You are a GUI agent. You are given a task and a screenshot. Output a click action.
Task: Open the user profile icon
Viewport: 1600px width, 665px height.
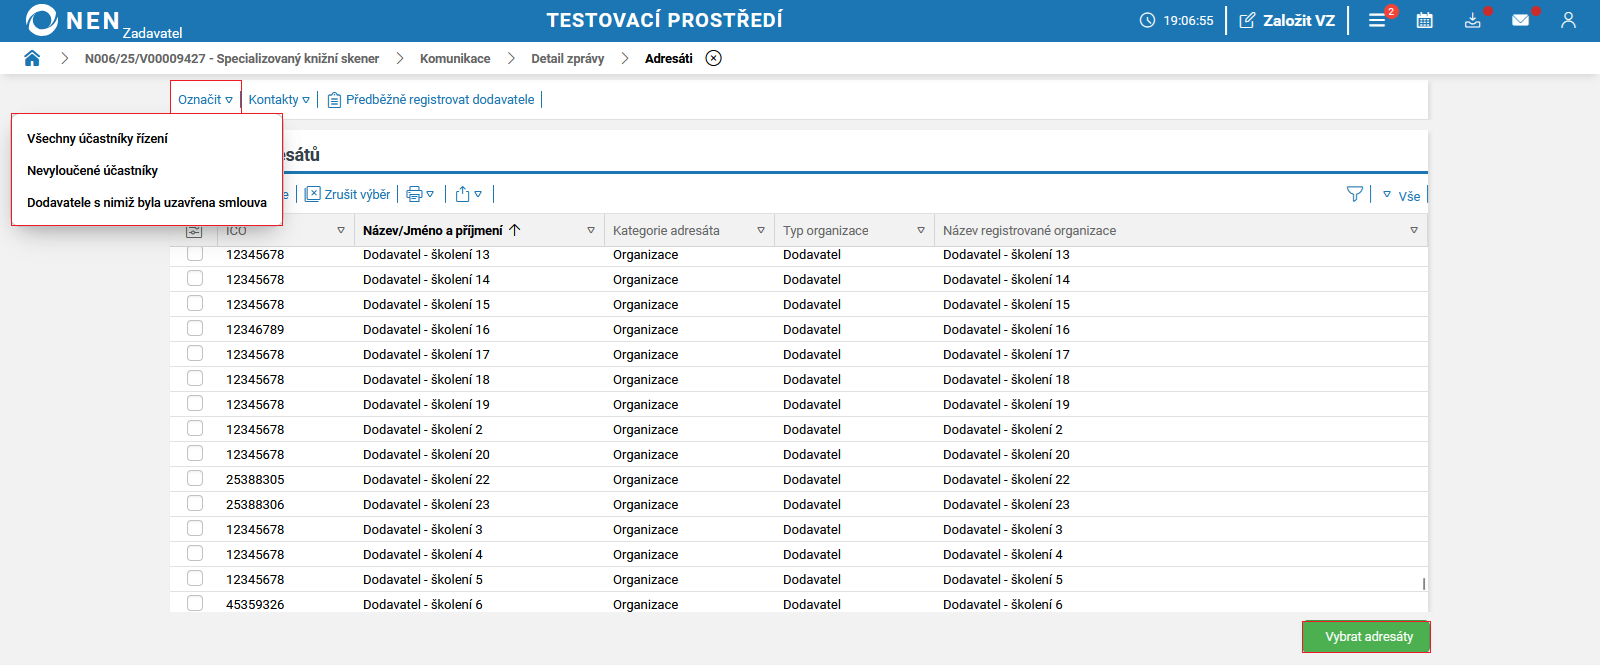pyautogui.click(x=1568, y=20)
